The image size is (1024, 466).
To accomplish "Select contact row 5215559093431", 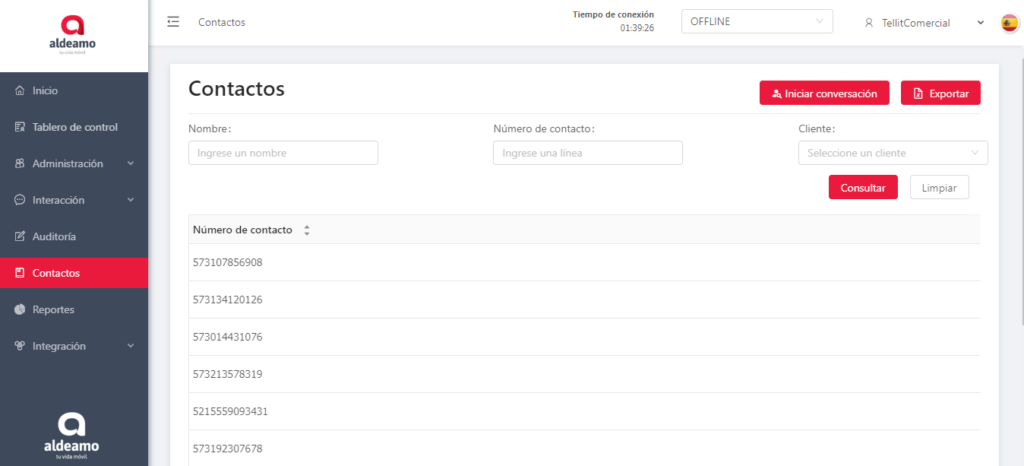I will tap(584, 411).
